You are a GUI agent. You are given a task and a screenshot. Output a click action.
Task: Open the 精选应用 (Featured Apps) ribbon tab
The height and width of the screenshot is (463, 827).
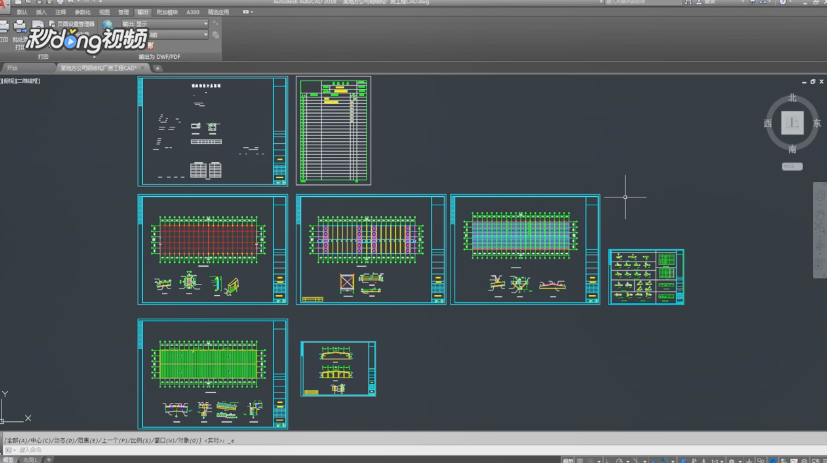click(218, 12)
